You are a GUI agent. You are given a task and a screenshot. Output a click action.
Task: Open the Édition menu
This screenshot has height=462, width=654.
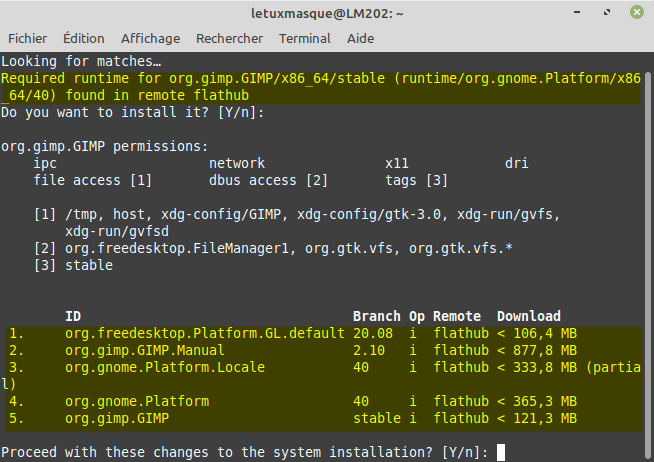[84, 38]
